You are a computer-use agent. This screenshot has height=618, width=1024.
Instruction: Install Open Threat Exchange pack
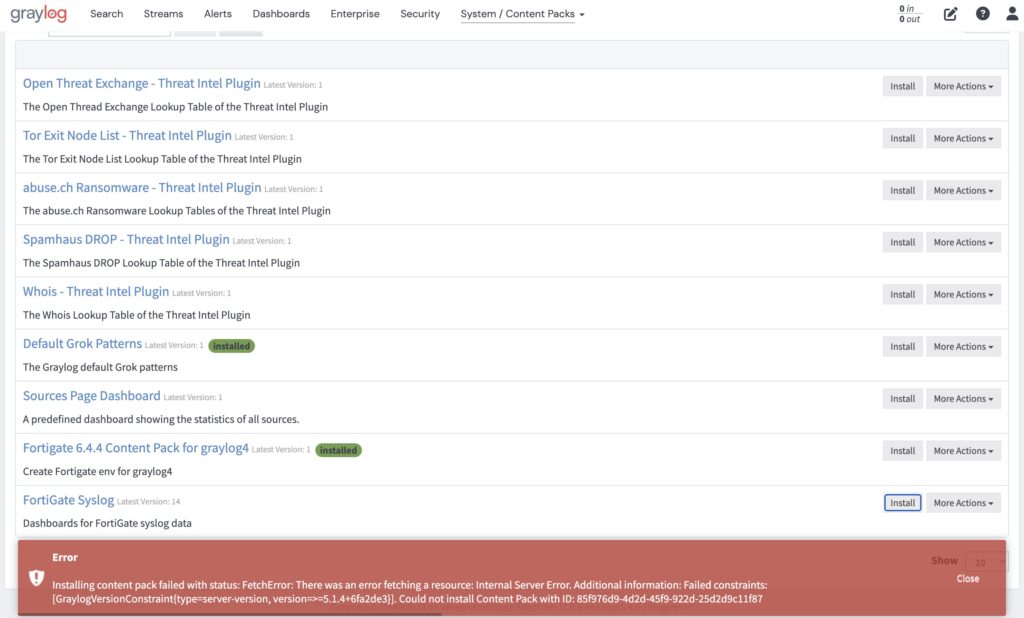903,86
